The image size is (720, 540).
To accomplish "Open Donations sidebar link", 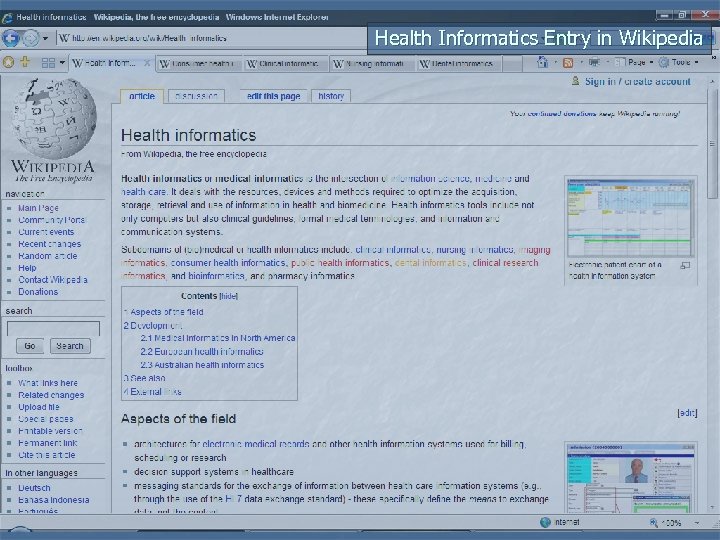I will (x=38, y=292).
